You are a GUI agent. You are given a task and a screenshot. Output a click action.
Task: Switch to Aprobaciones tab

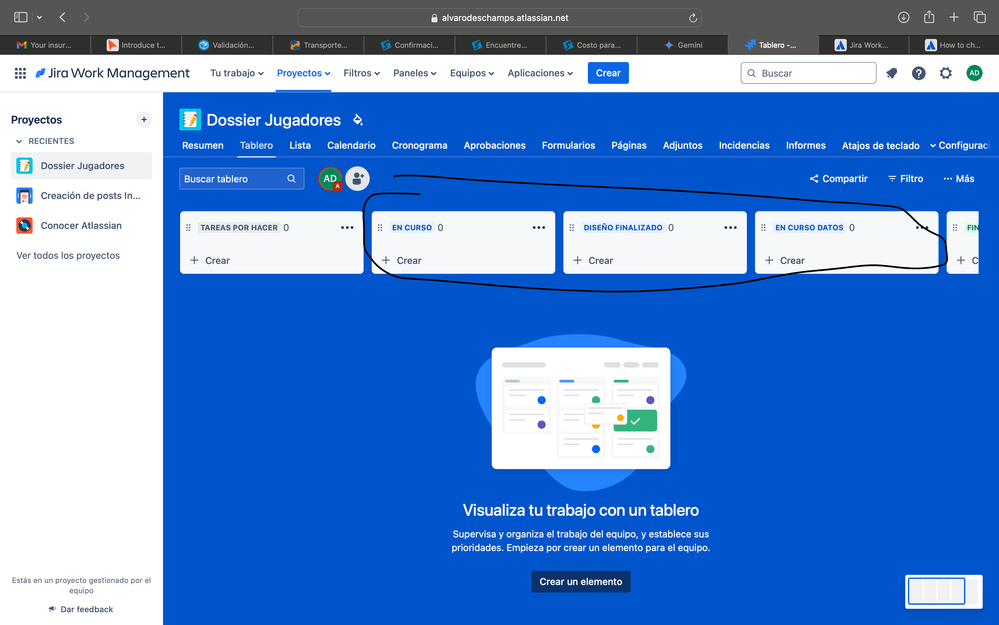[x=494, y=146]
